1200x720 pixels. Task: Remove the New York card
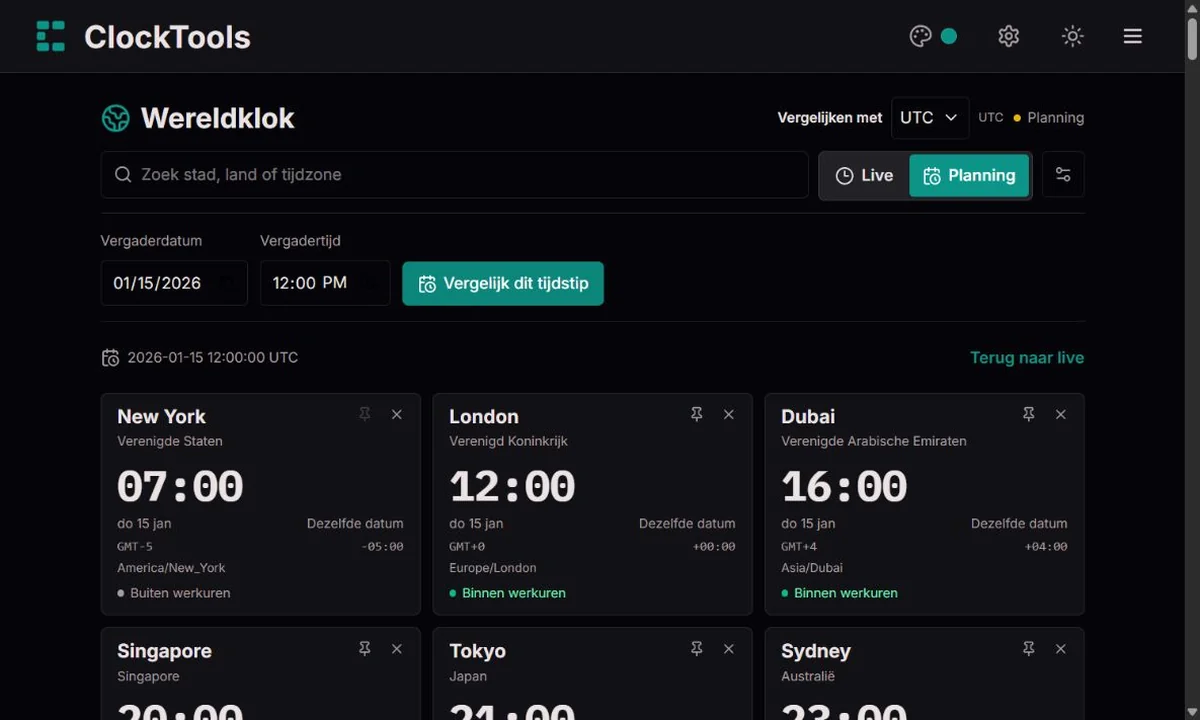(x=397, y=414)
